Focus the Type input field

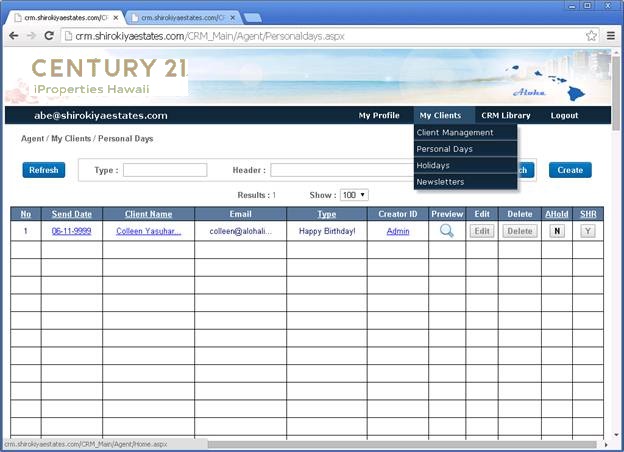165,170
